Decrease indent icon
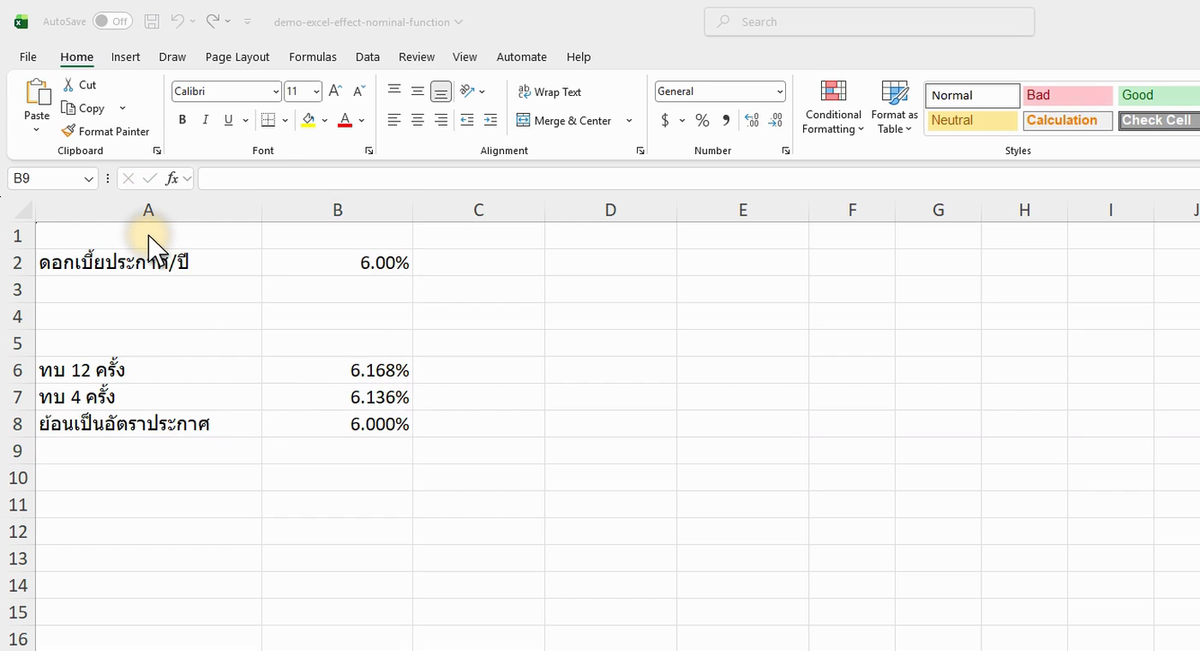Image resolution: width=1200 pixels, height=651 pixels. pyautogui.click(x=467, y=120)
